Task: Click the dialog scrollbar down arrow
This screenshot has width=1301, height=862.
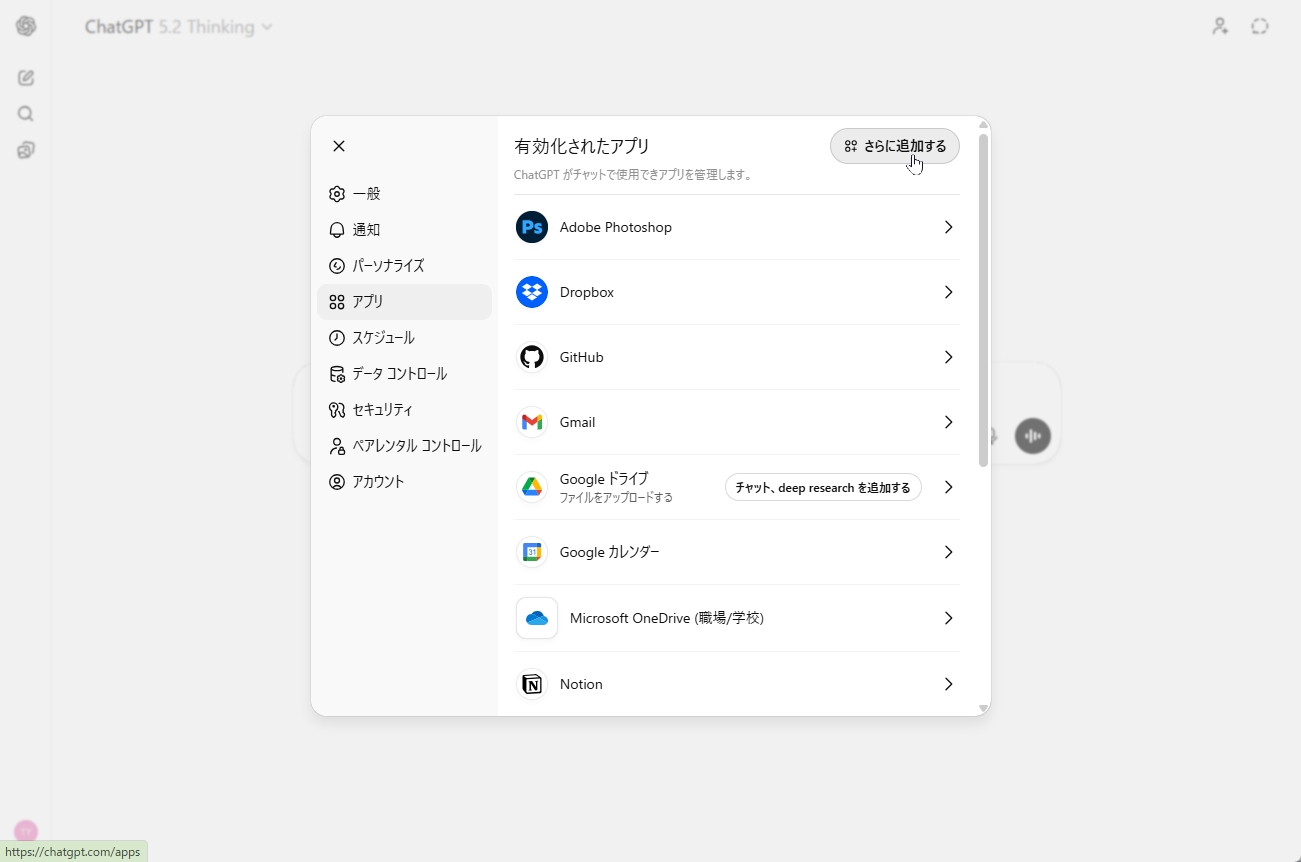Action: (x=983, y=708)
